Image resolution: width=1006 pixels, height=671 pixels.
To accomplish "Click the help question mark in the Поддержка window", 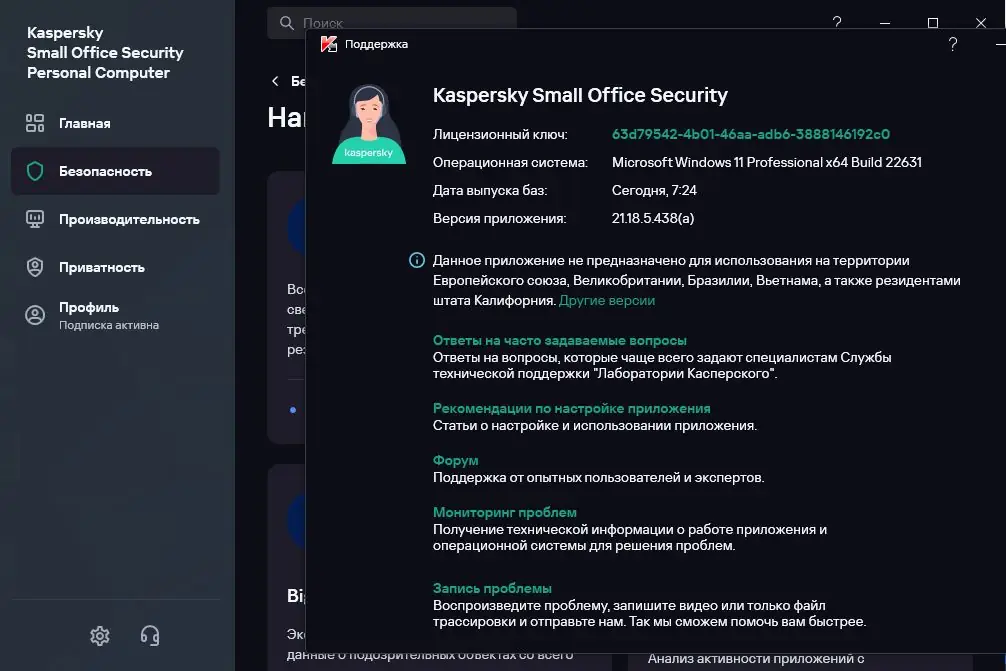I will 953,44.
